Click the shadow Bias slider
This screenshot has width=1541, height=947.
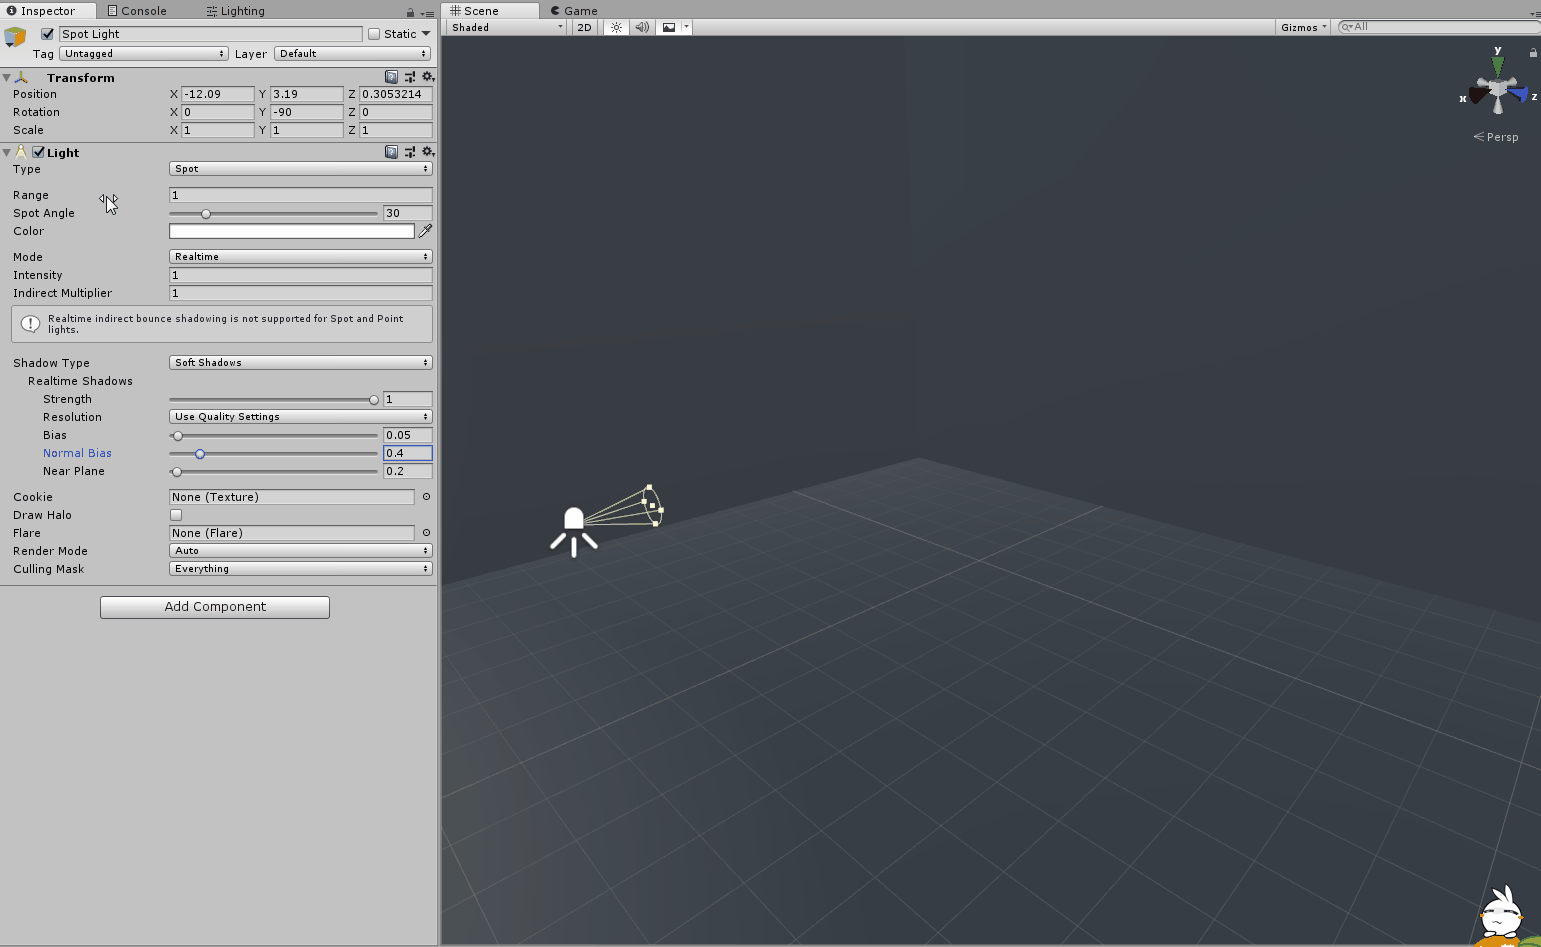pos(274,435)
